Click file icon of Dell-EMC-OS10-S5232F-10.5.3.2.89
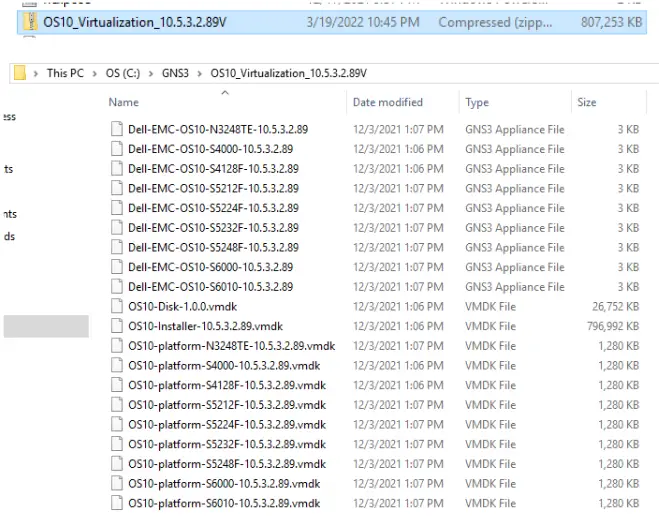The width and height of the screenshot is (659, 517). [x=117, y=227]
